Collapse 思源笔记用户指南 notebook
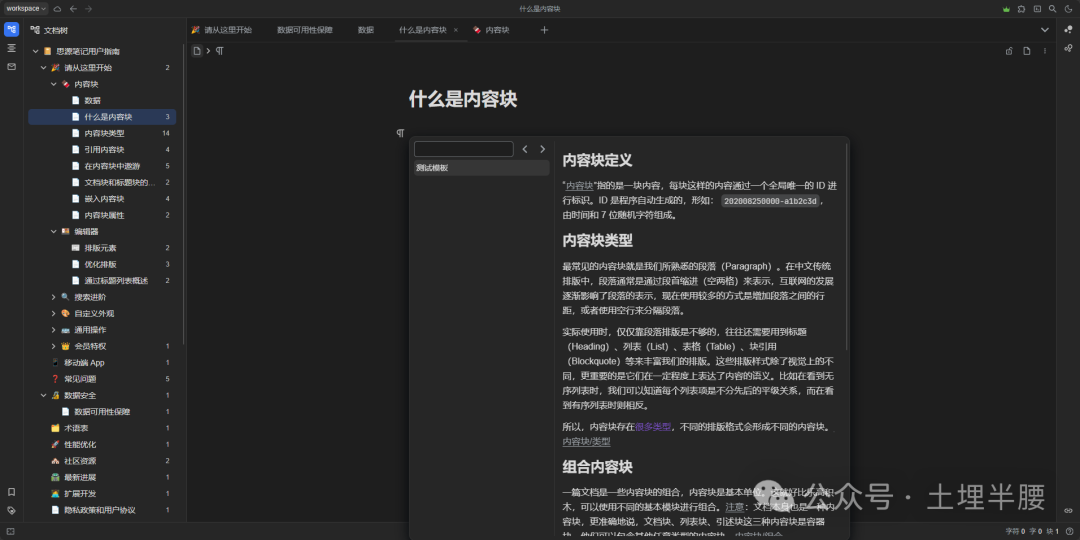 click(36, 52)
